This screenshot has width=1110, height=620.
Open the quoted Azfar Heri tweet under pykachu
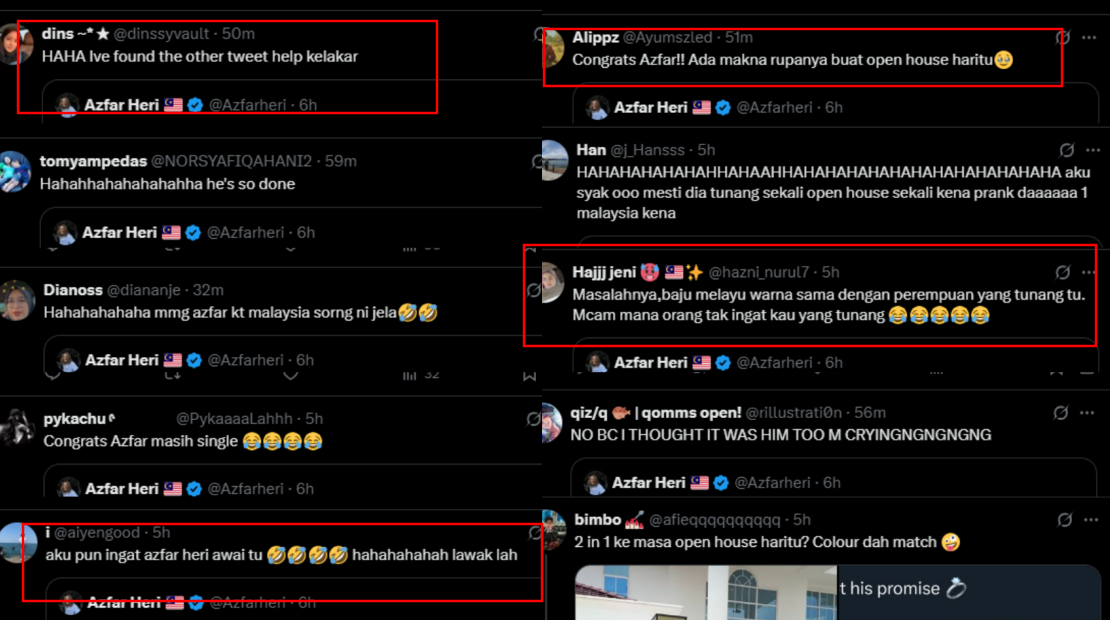293,486
